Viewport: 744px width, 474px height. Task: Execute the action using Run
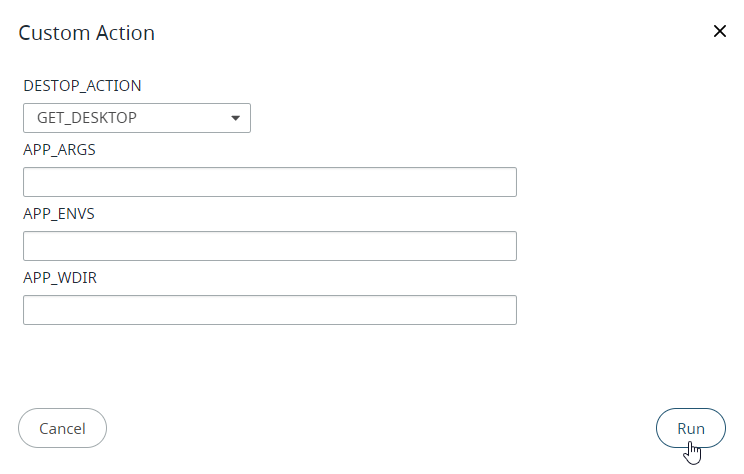pyautogui.click(x=690, y=428)
